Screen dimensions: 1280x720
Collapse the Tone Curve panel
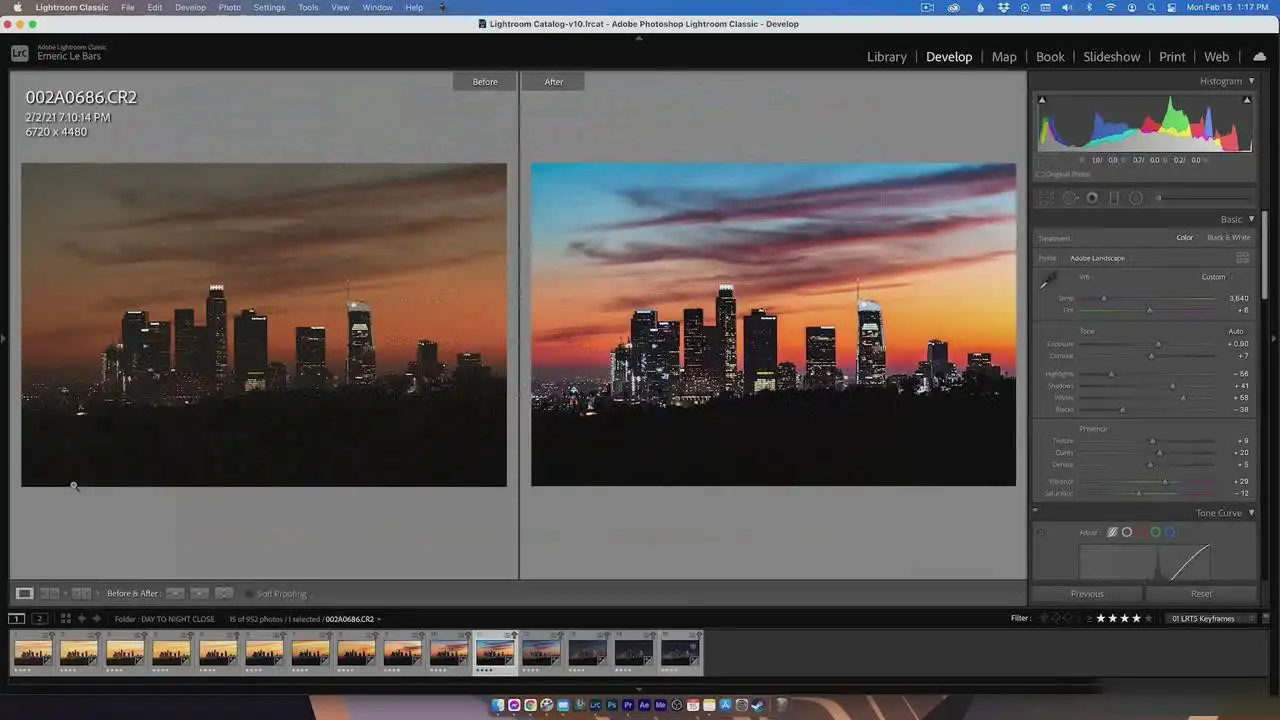1251,513
